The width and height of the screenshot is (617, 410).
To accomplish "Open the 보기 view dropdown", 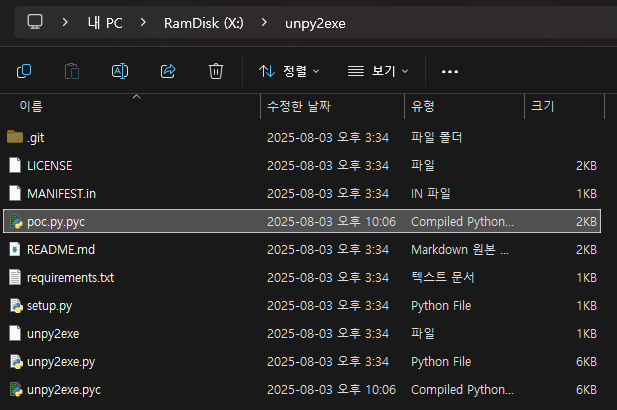I will pyautogui.click(x=378, y=71).
